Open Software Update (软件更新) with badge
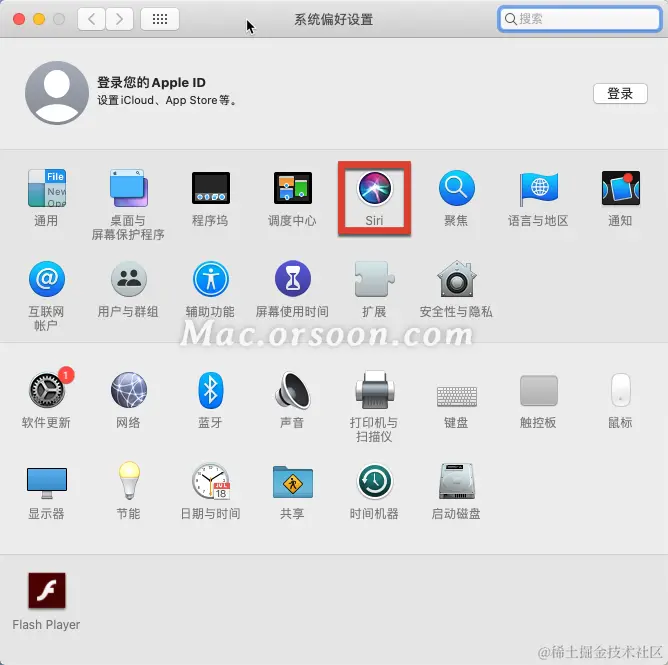 pos(48,389)
